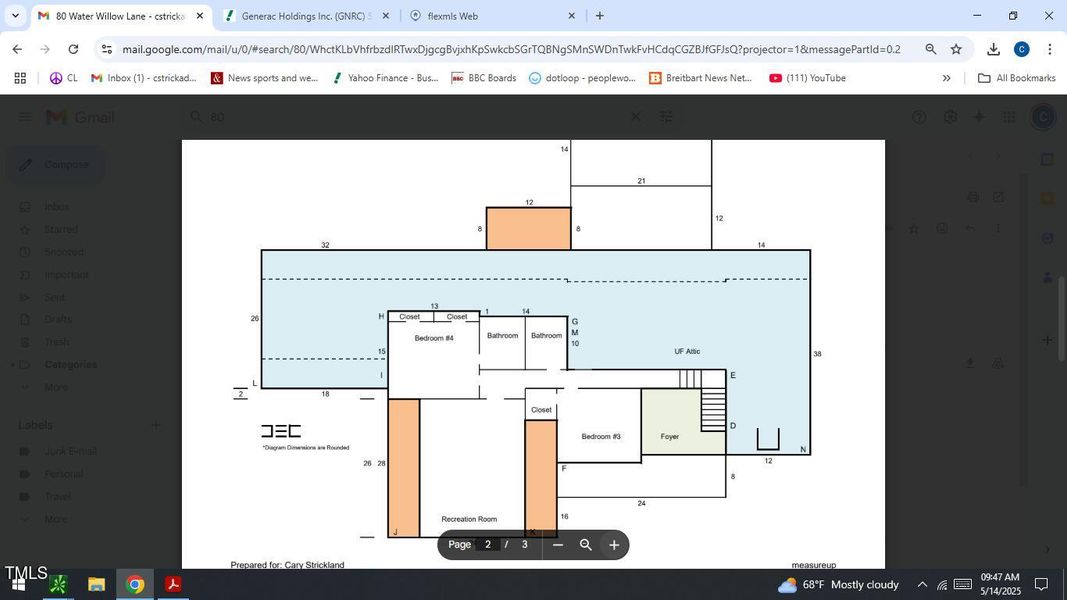Screen dimensions: 1067x600
Task: Show more bookmarks via the chevron
Action: coord(947,78)
